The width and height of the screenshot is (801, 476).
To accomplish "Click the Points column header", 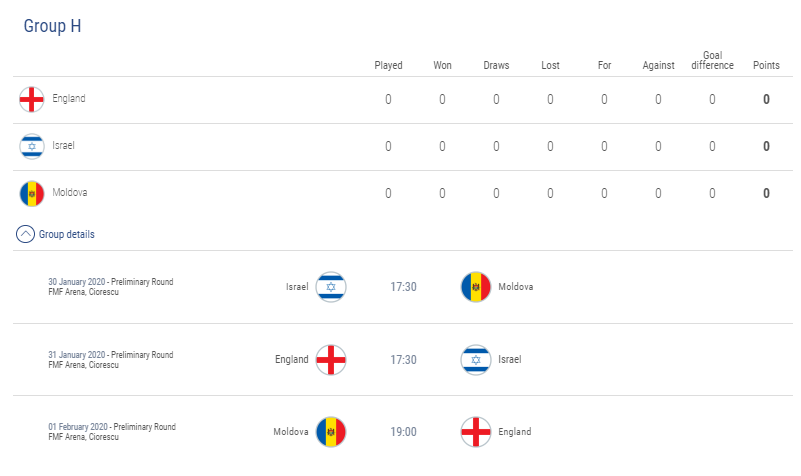I will 766,65.
